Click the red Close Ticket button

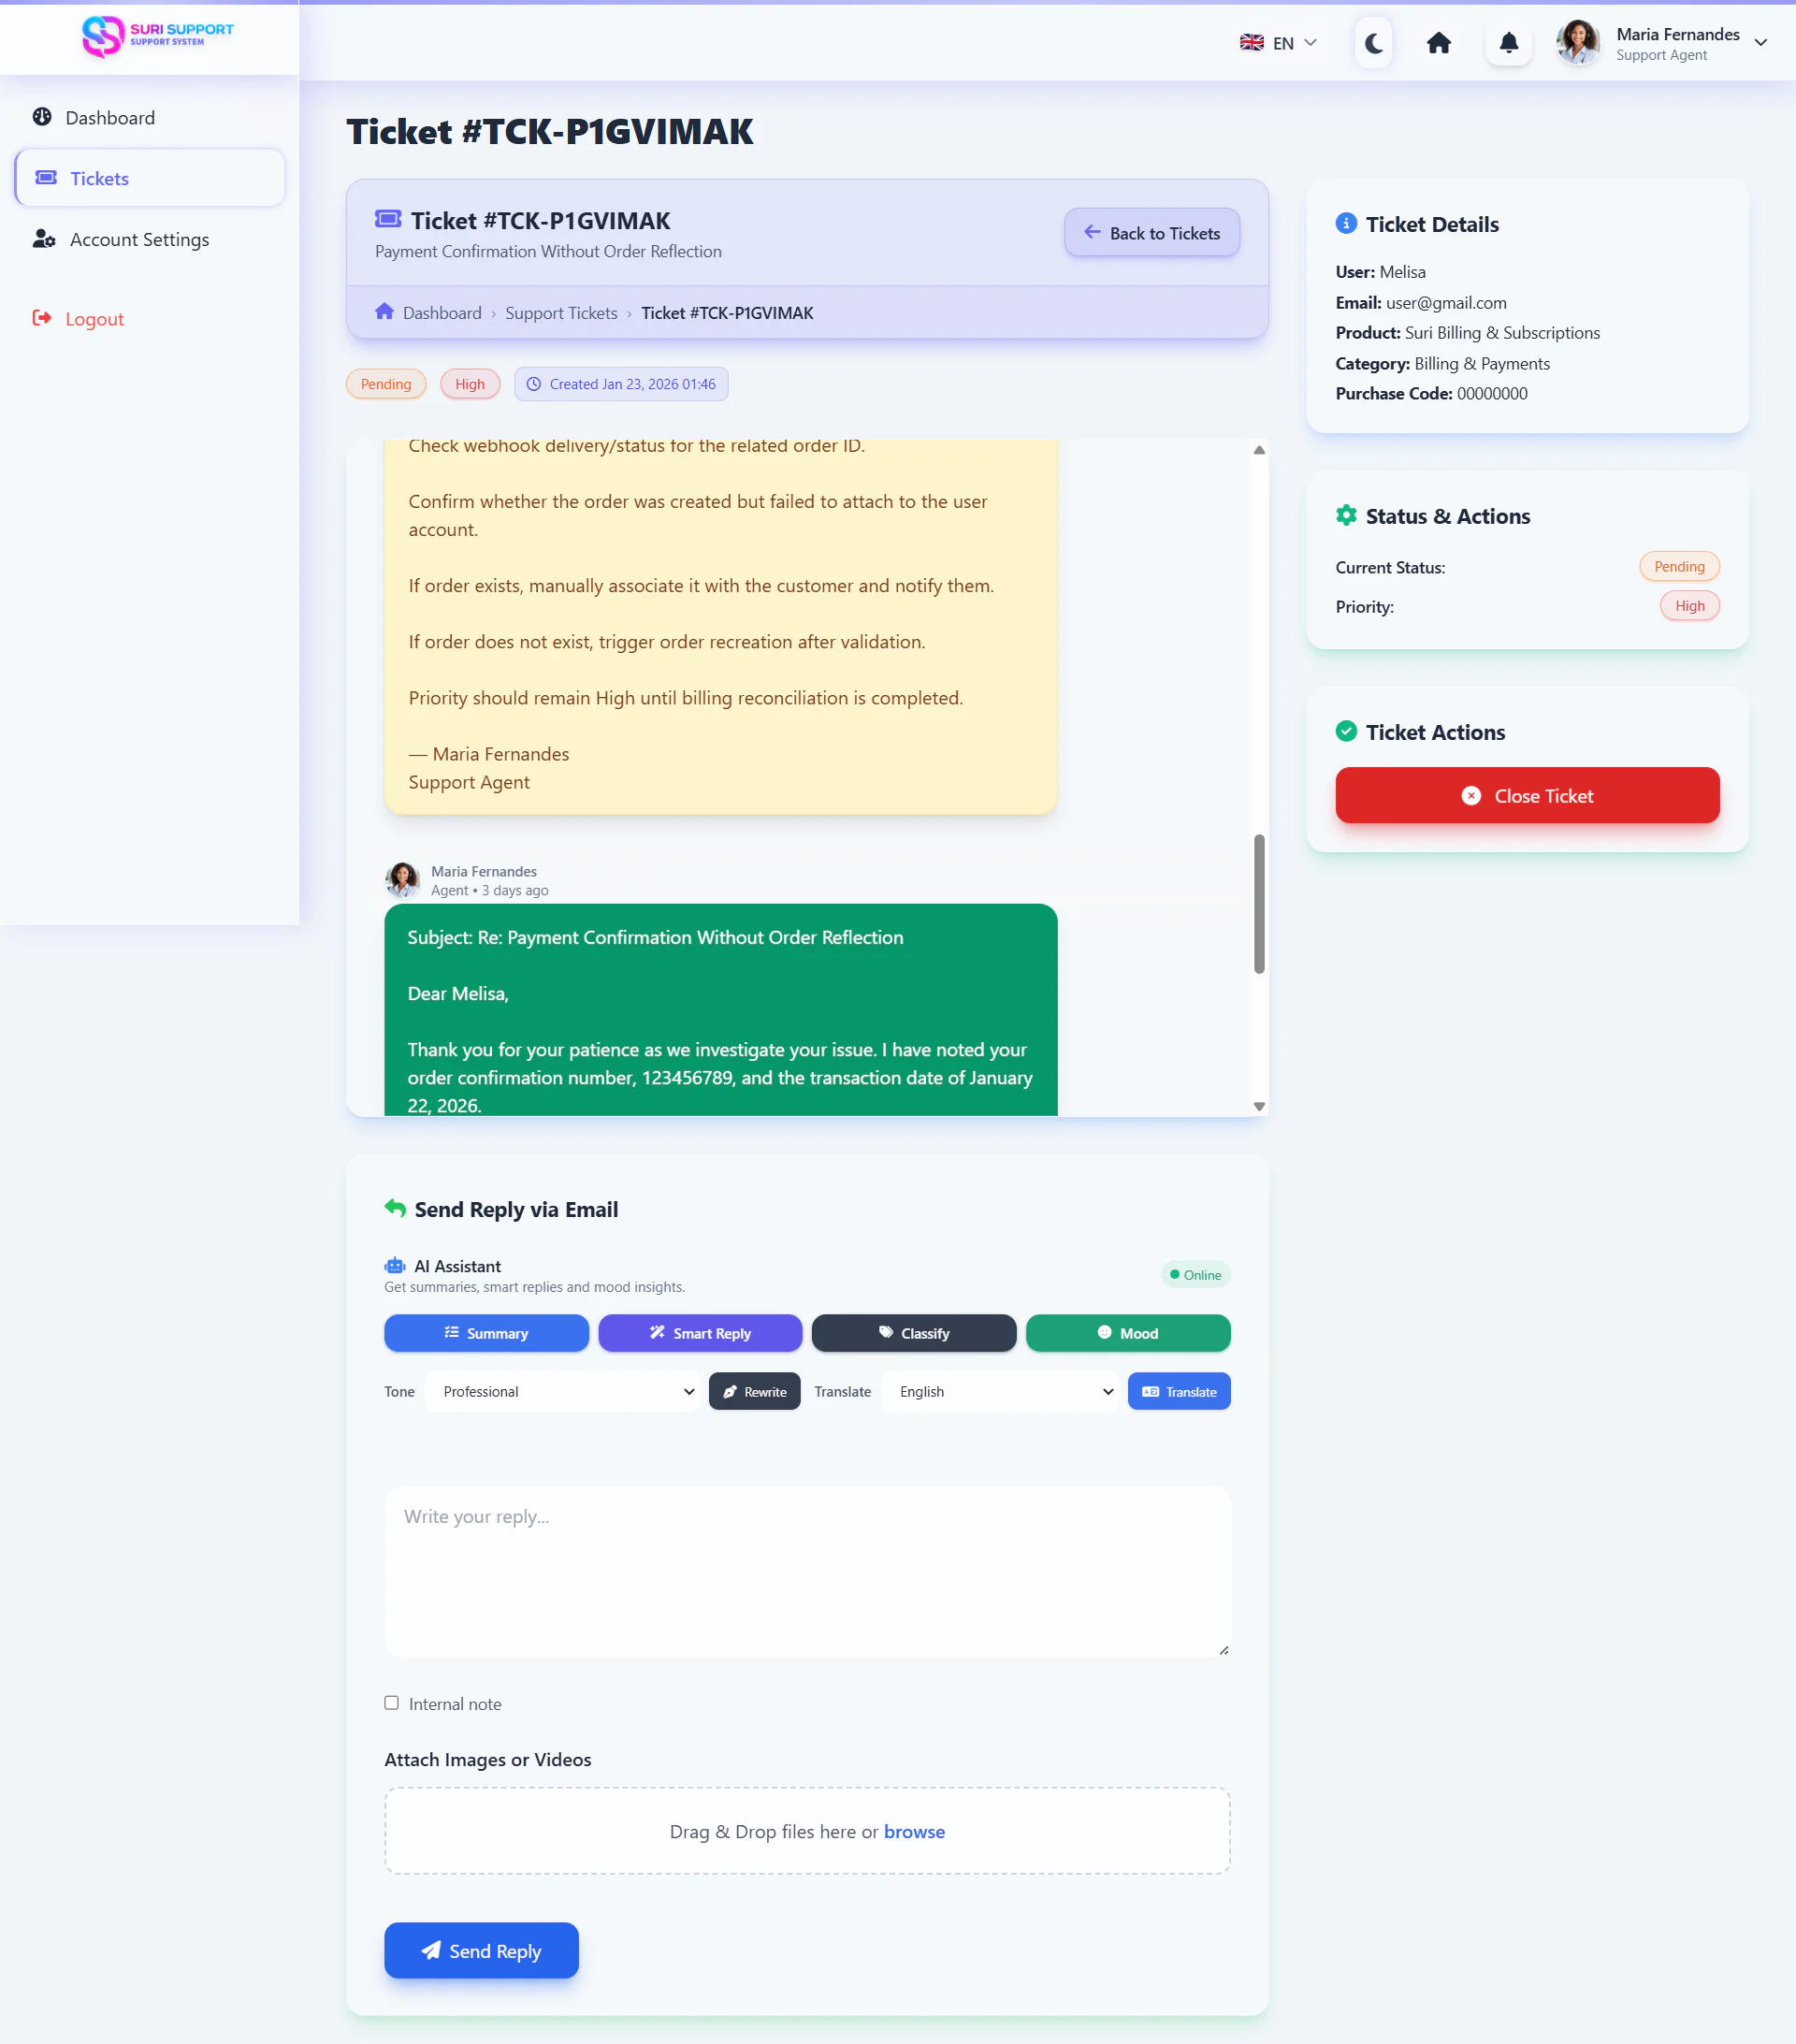coord(1526,796)
